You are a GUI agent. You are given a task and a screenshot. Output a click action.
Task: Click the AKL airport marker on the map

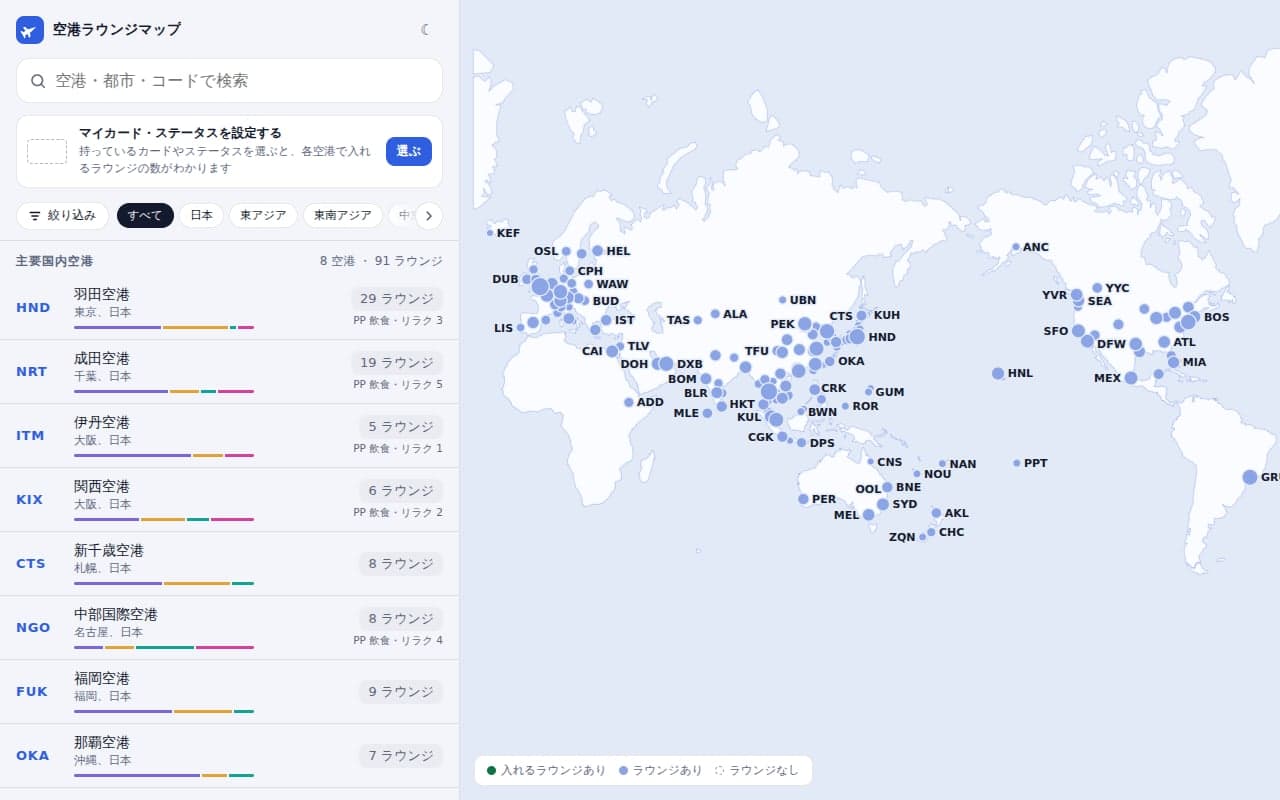click(x=936, y=513)
